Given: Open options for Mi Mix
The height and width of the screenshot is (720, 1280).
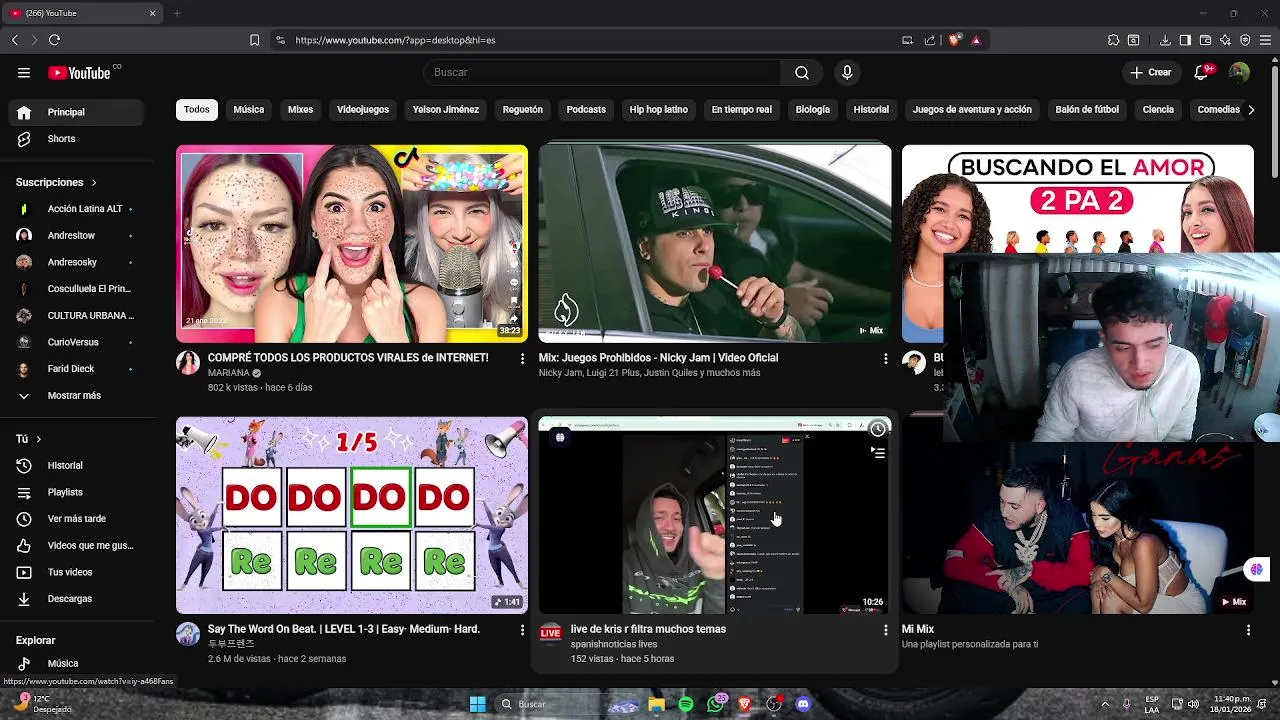Looking at the screenshot, I should [1248, 630].
